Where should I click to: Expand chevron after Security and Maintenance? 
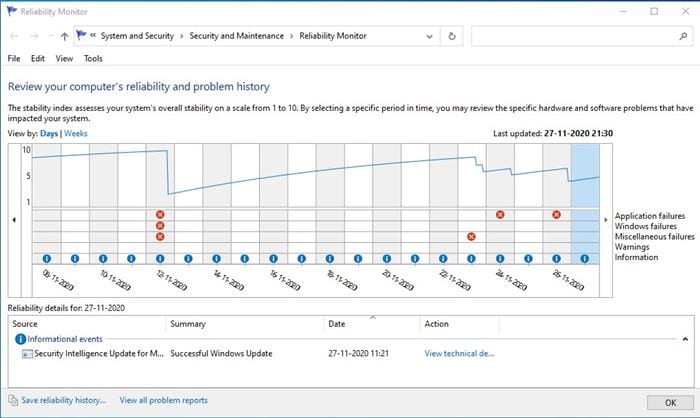pos(292,36)
